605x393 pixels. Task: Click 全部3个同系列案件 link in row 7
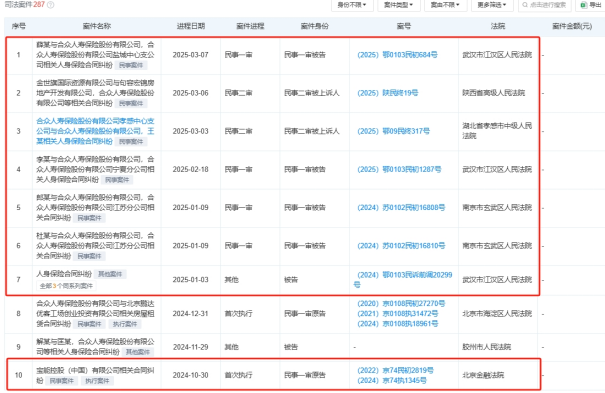[x=66, y=286]
